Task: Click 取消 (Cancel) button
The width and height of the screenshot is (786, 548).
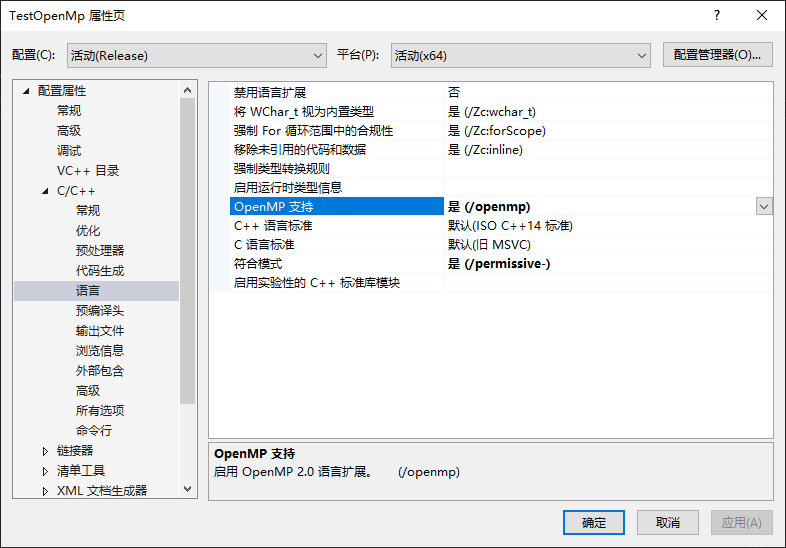Action: point(667,522)
